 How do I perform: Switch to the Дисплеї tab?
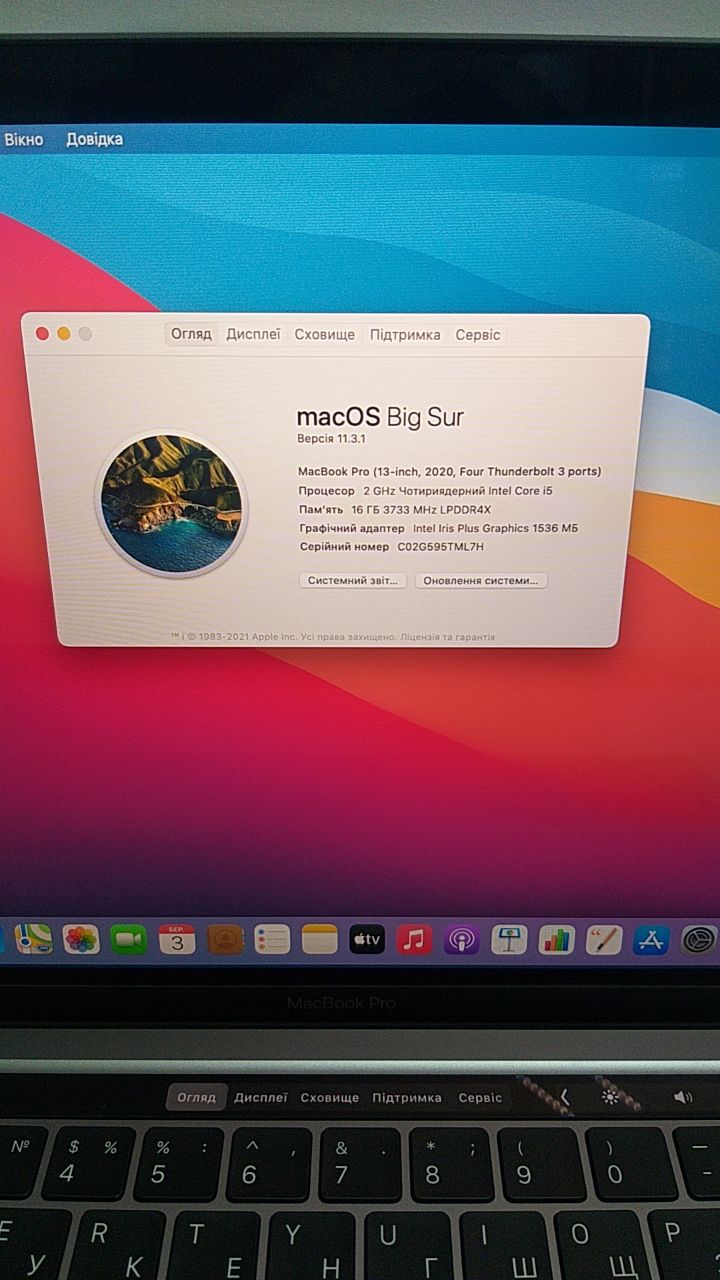pyautogui.click(x=253, y=335)
